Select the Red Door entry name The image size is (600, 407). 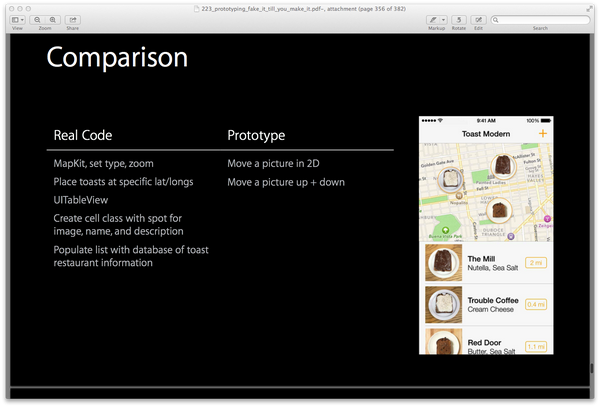484,343
